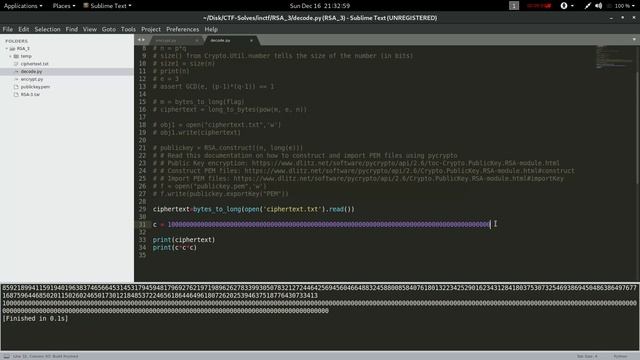Click the clock showing Sun Dec 16
Screen dimensions: 640x360
(x=320, y=6)
